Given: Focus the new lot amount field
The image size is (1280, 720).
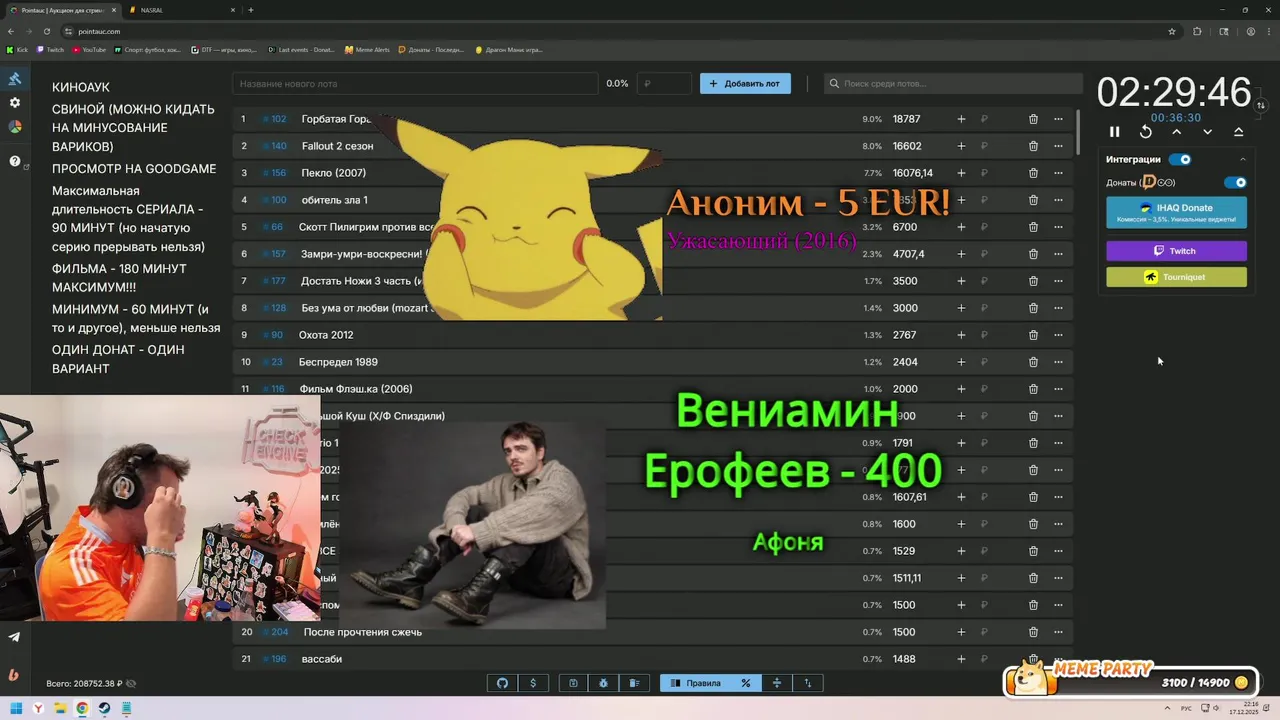Looking at the screenshot, I should pyautogui.click(x=665, y=84).
